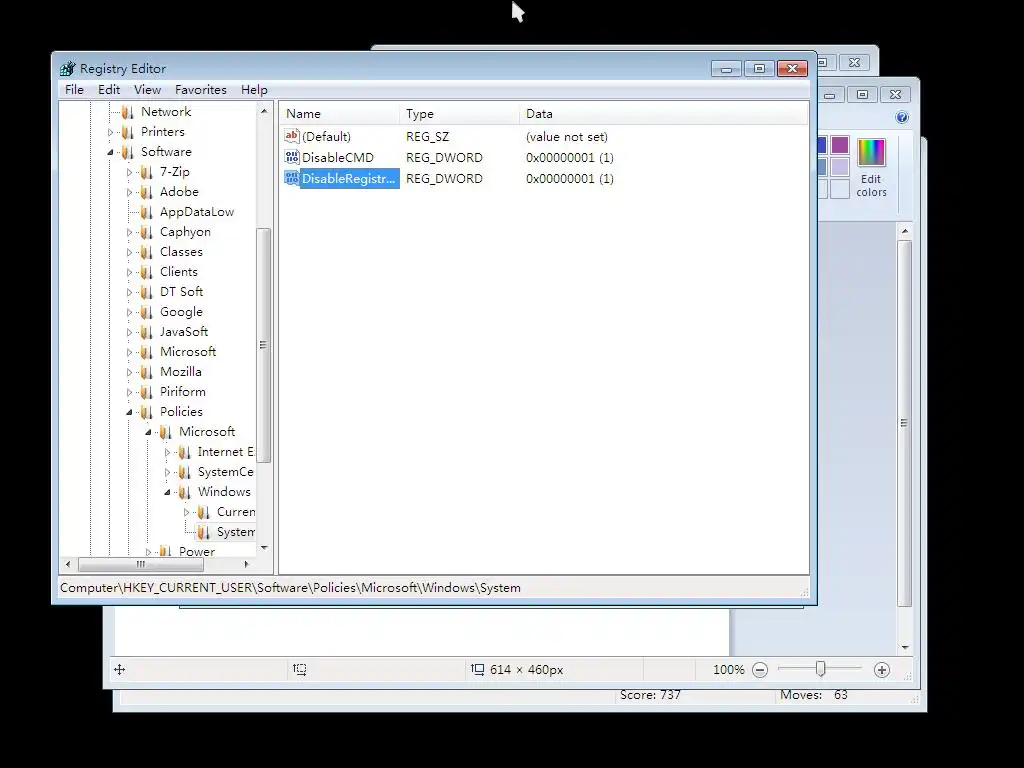The height and width of the screenshot is (768, 1024).
Task: Select the Clients folder icon
Action: [x=147, y=272]
